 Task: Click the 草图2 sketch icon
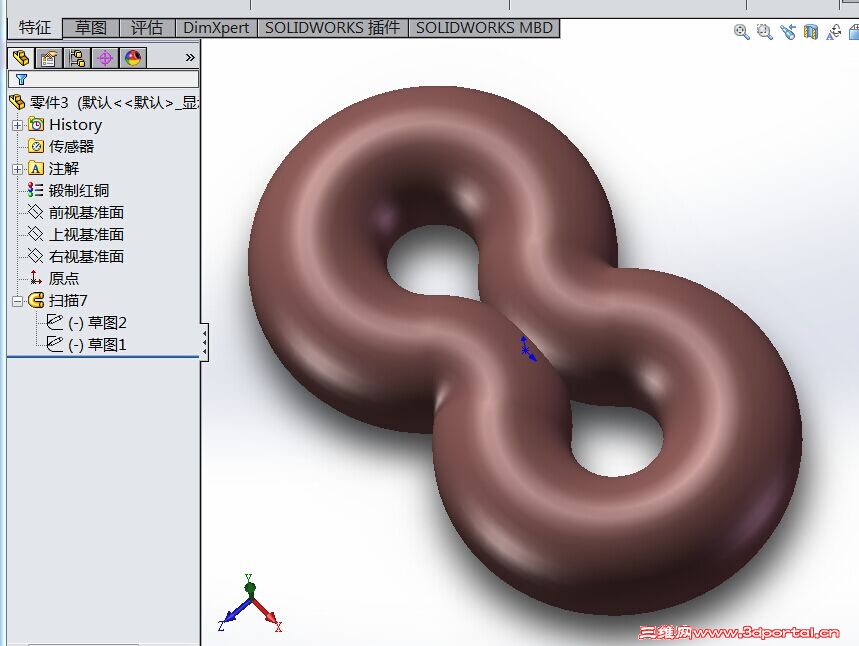tap(55, 322)
